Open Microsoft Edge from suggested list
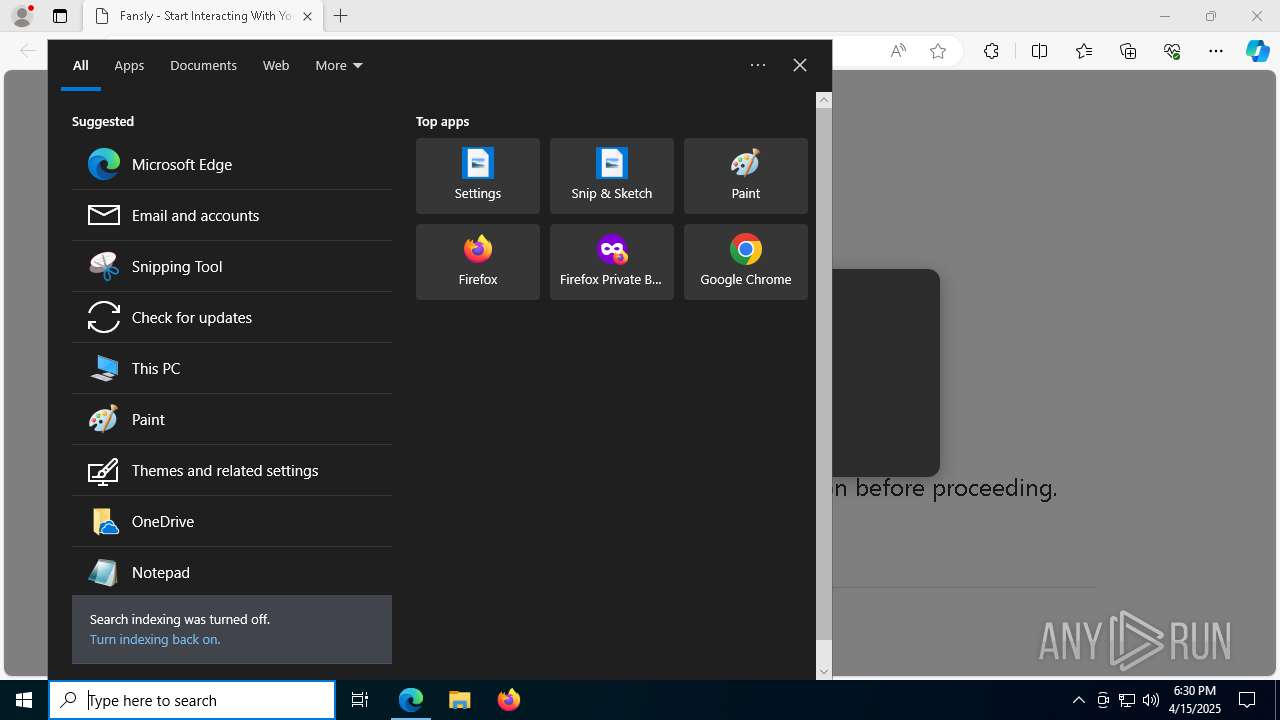Screen dimensions: 1280x720 coord(231,164)
